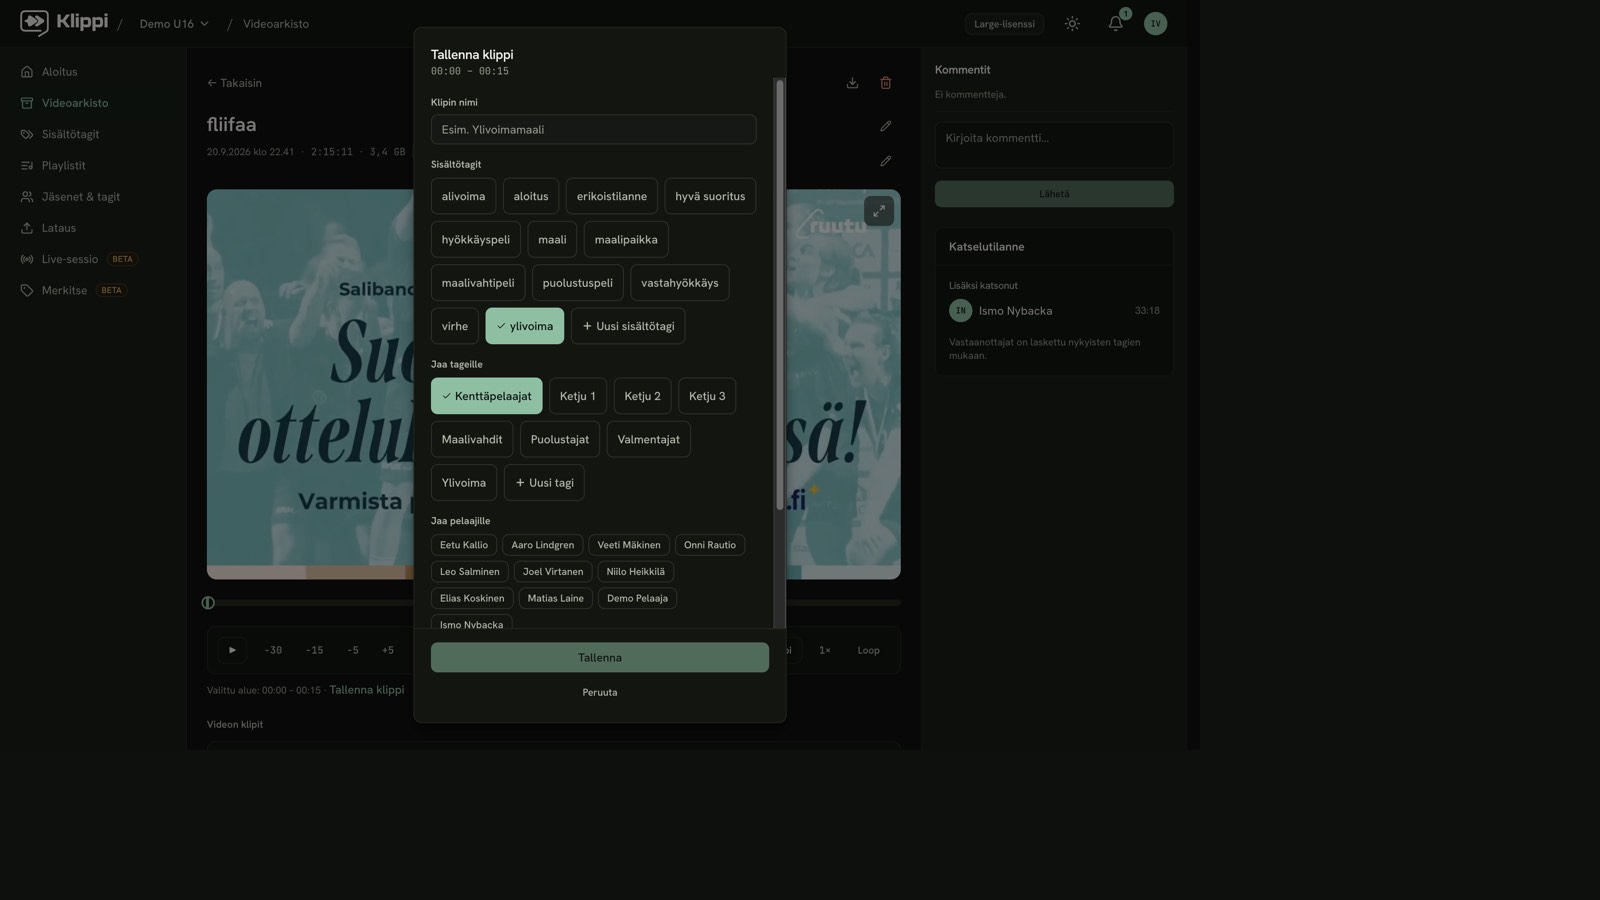The width and height of the screenshot is (1600, 900).
Task: Click the Tallenna save button
Action: (600, 658)
